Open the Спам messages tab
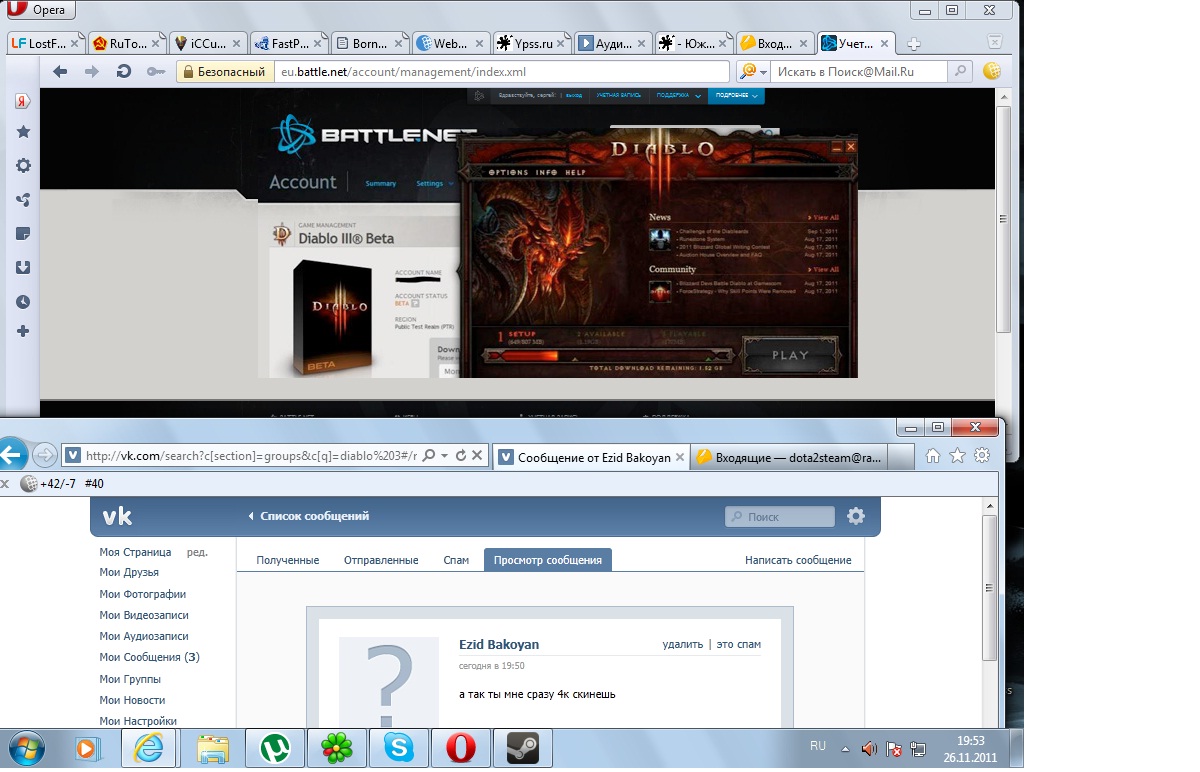The height and width of the screenshot is (772, 1200). coord(456,560)
